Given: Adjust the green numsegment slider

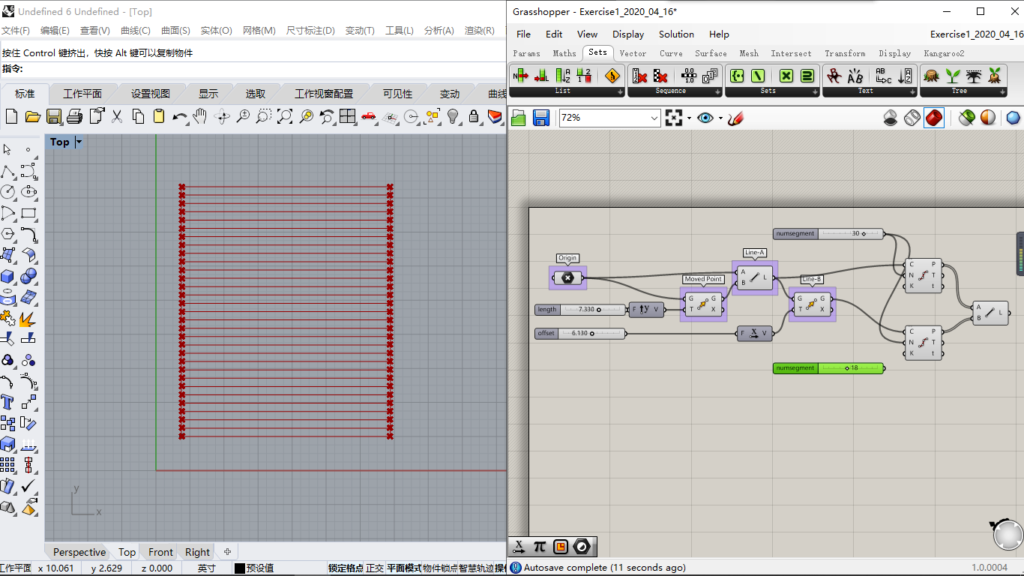Looking at the screenshot, I should 828,368.
